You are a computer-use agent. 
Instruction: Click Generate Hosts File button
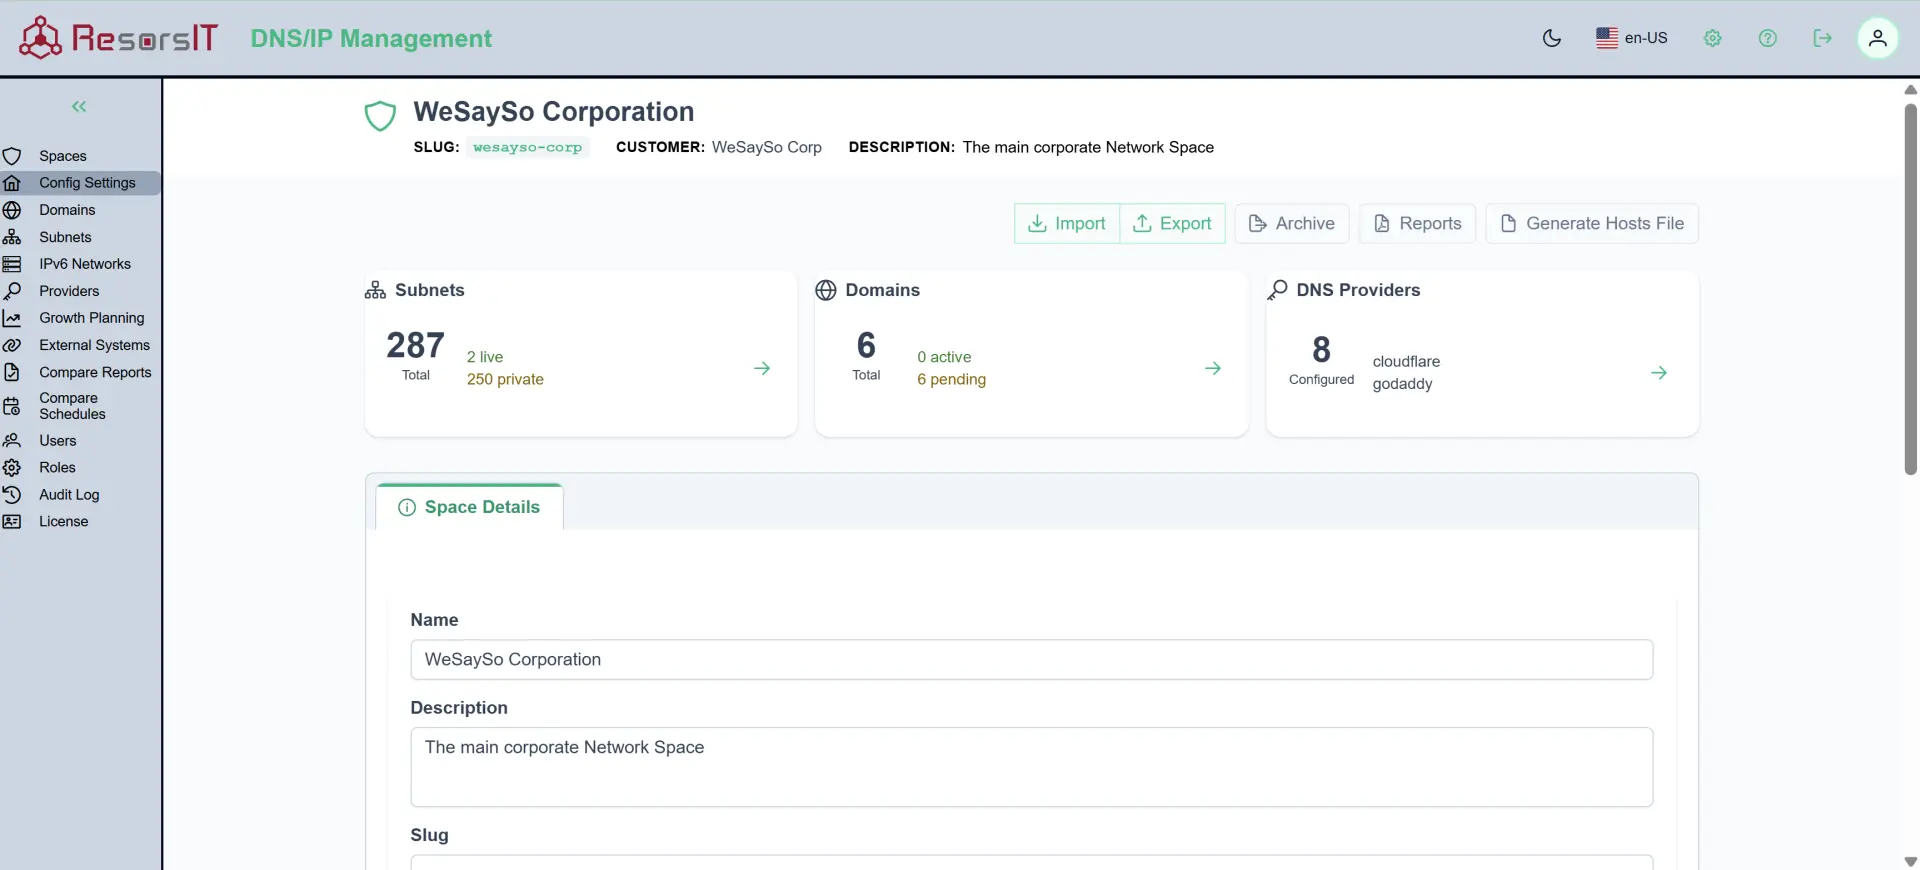[x=1592, y=223]
